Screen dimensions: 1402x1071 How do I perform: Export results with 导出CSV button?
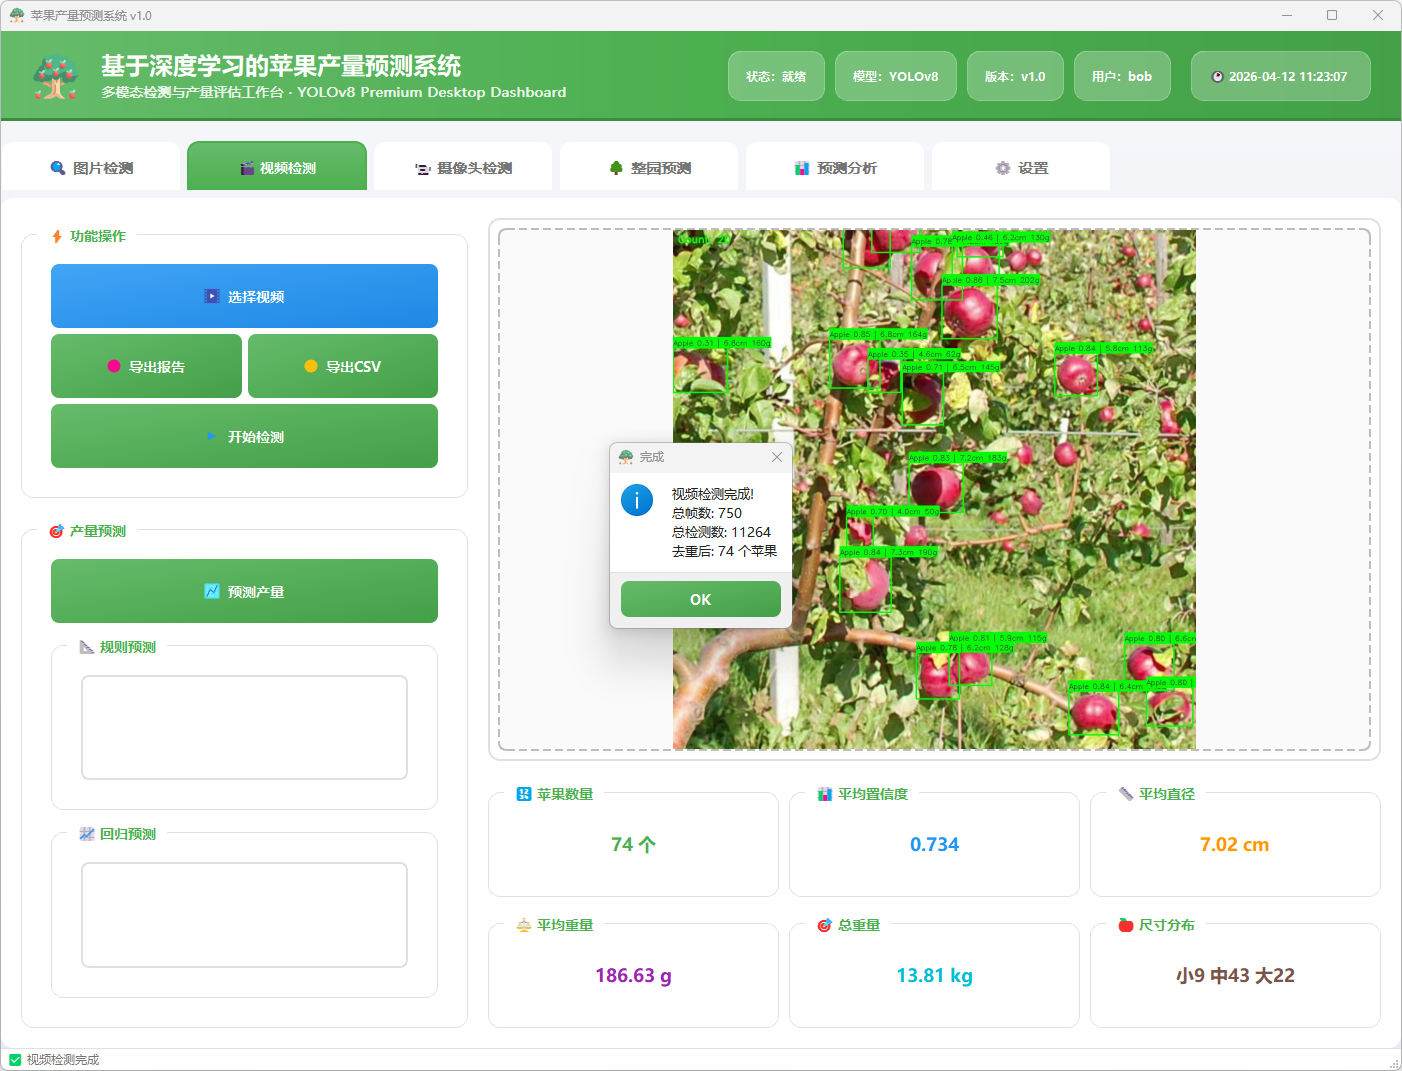point(343,366)
